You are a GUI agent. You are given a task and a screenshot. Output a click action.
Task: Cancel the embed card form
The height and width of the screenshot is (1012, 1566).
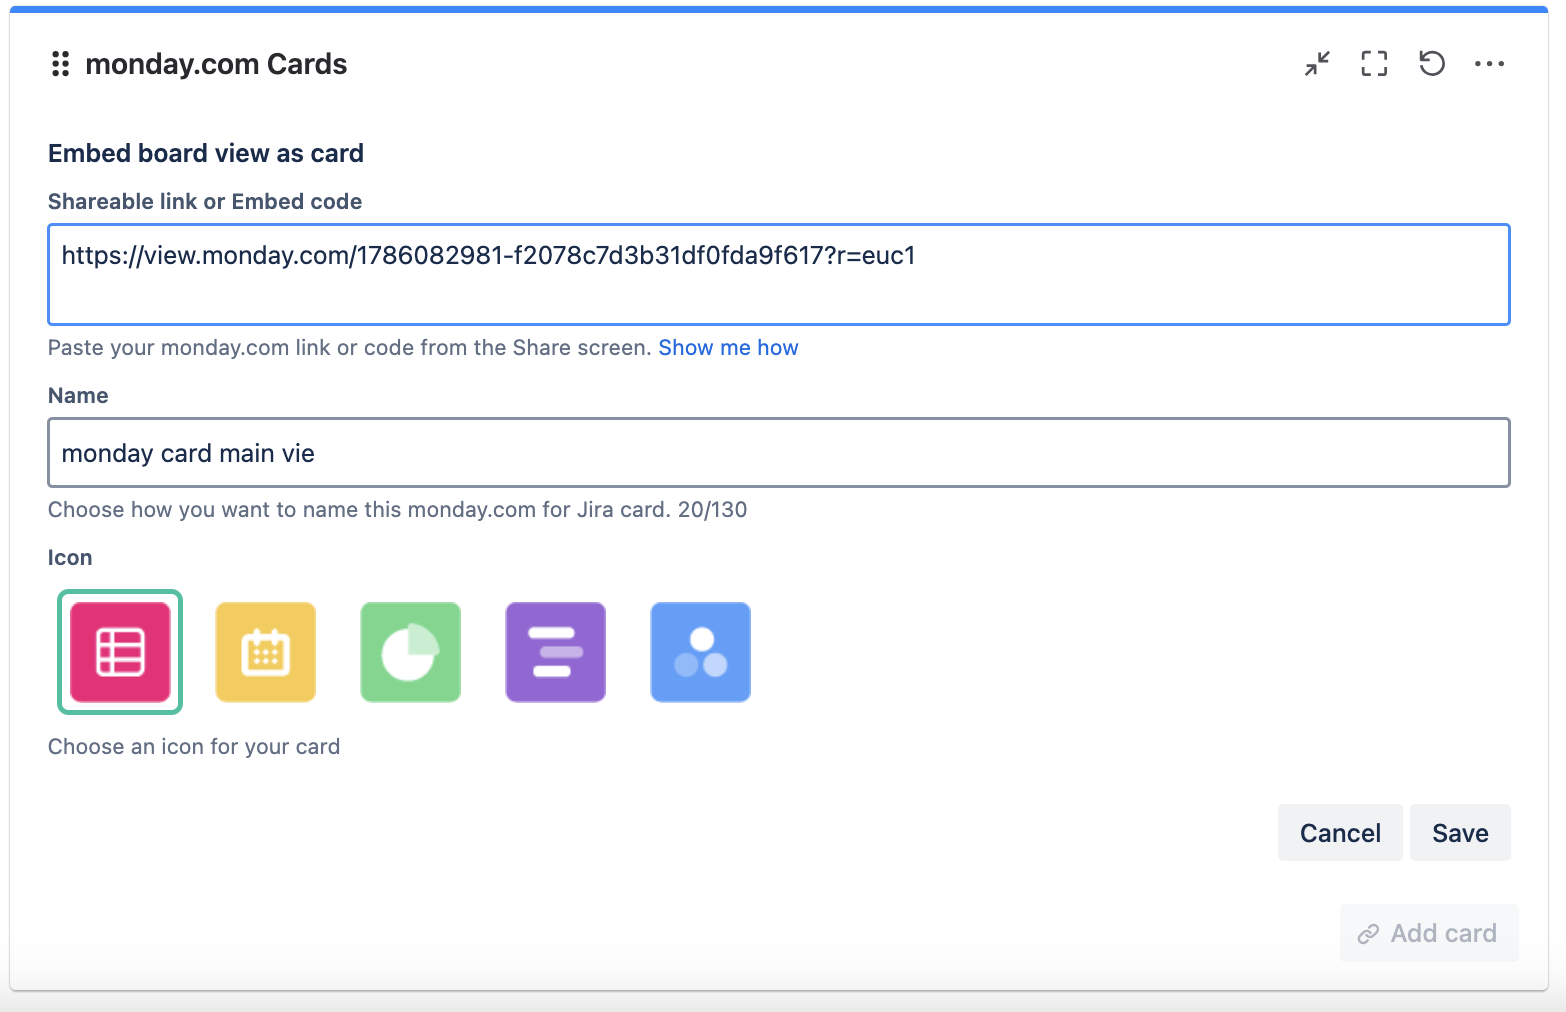[x=1339, y=833]
